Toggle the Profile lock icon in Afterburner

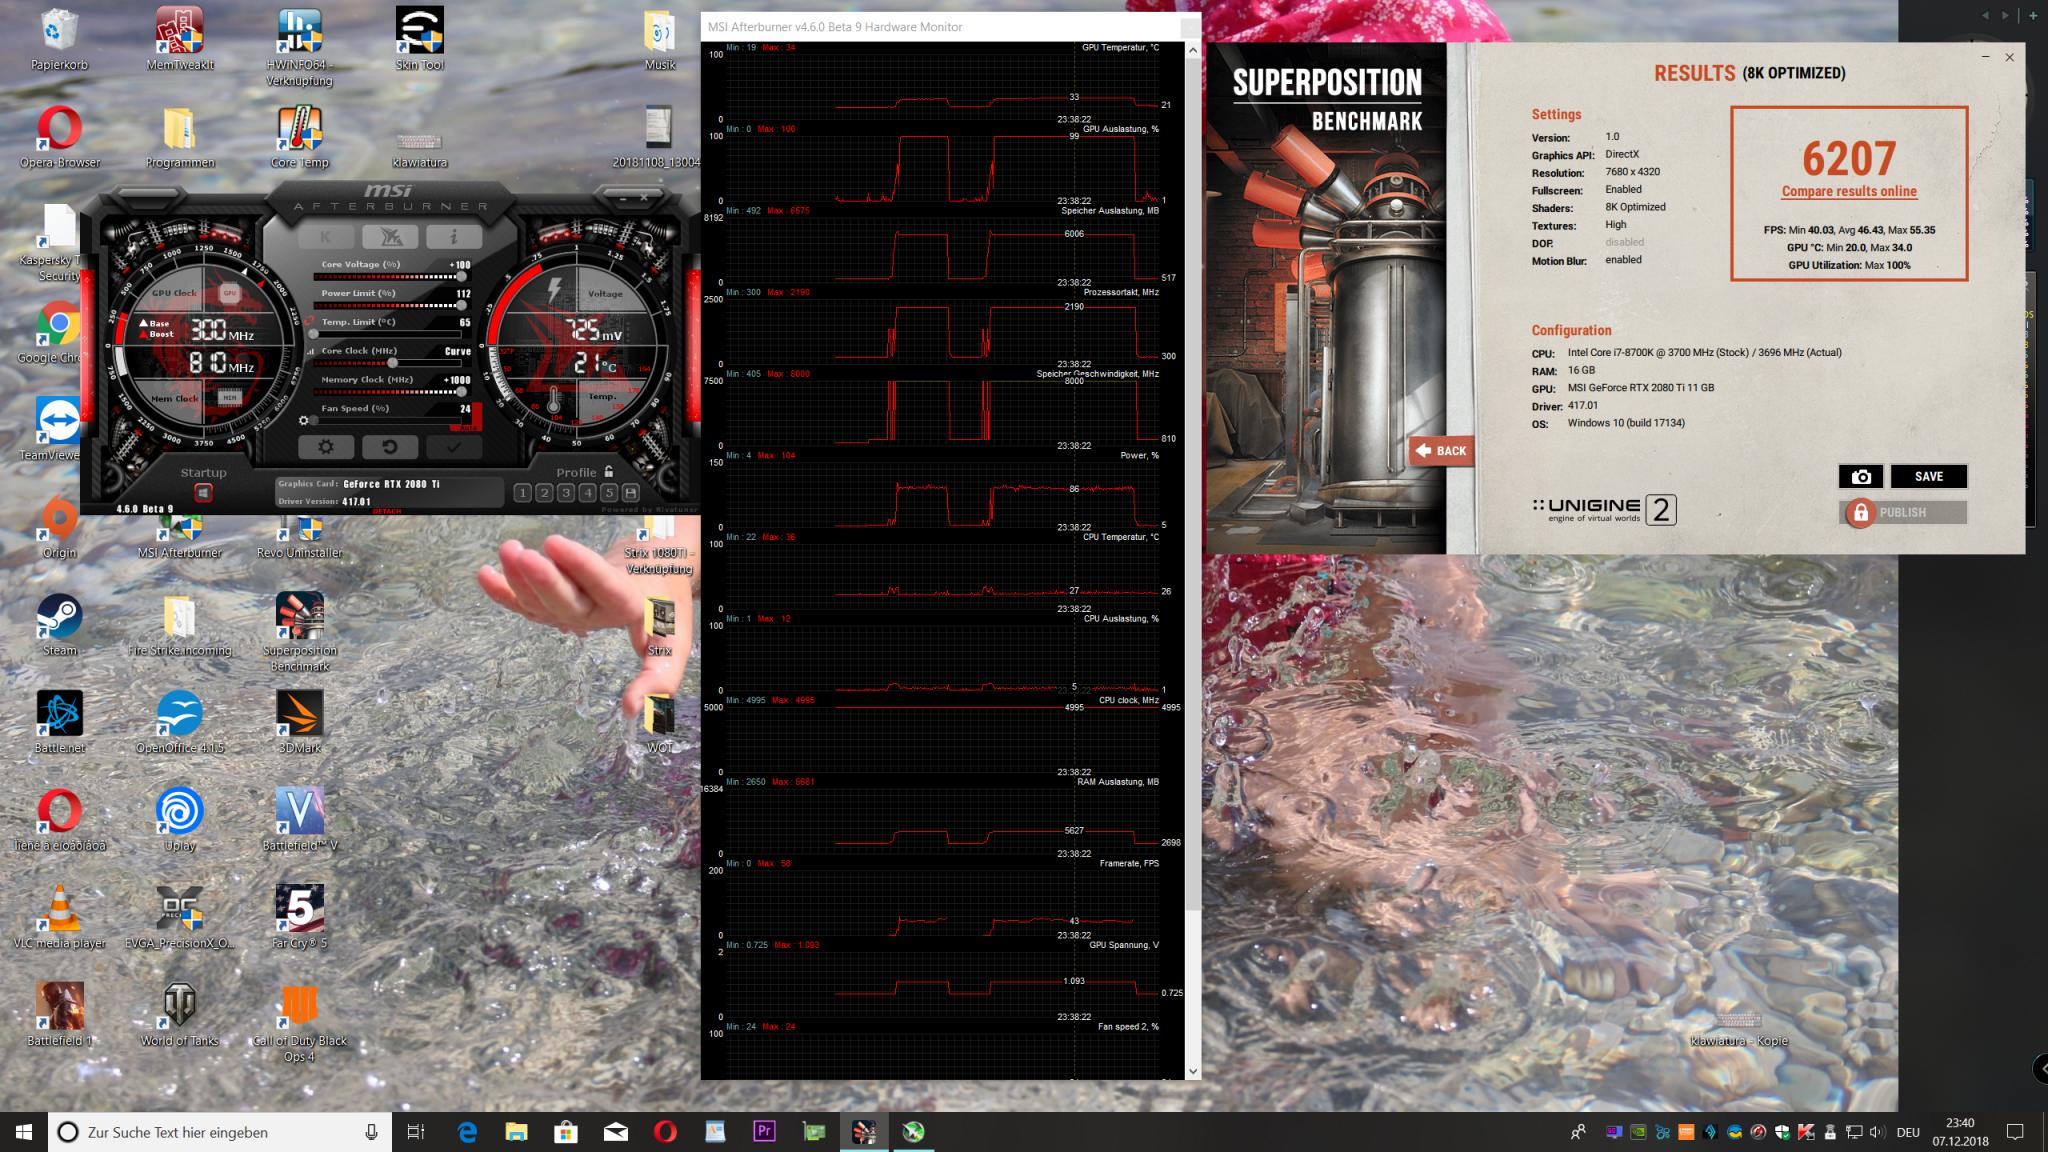tap(608, 471)
